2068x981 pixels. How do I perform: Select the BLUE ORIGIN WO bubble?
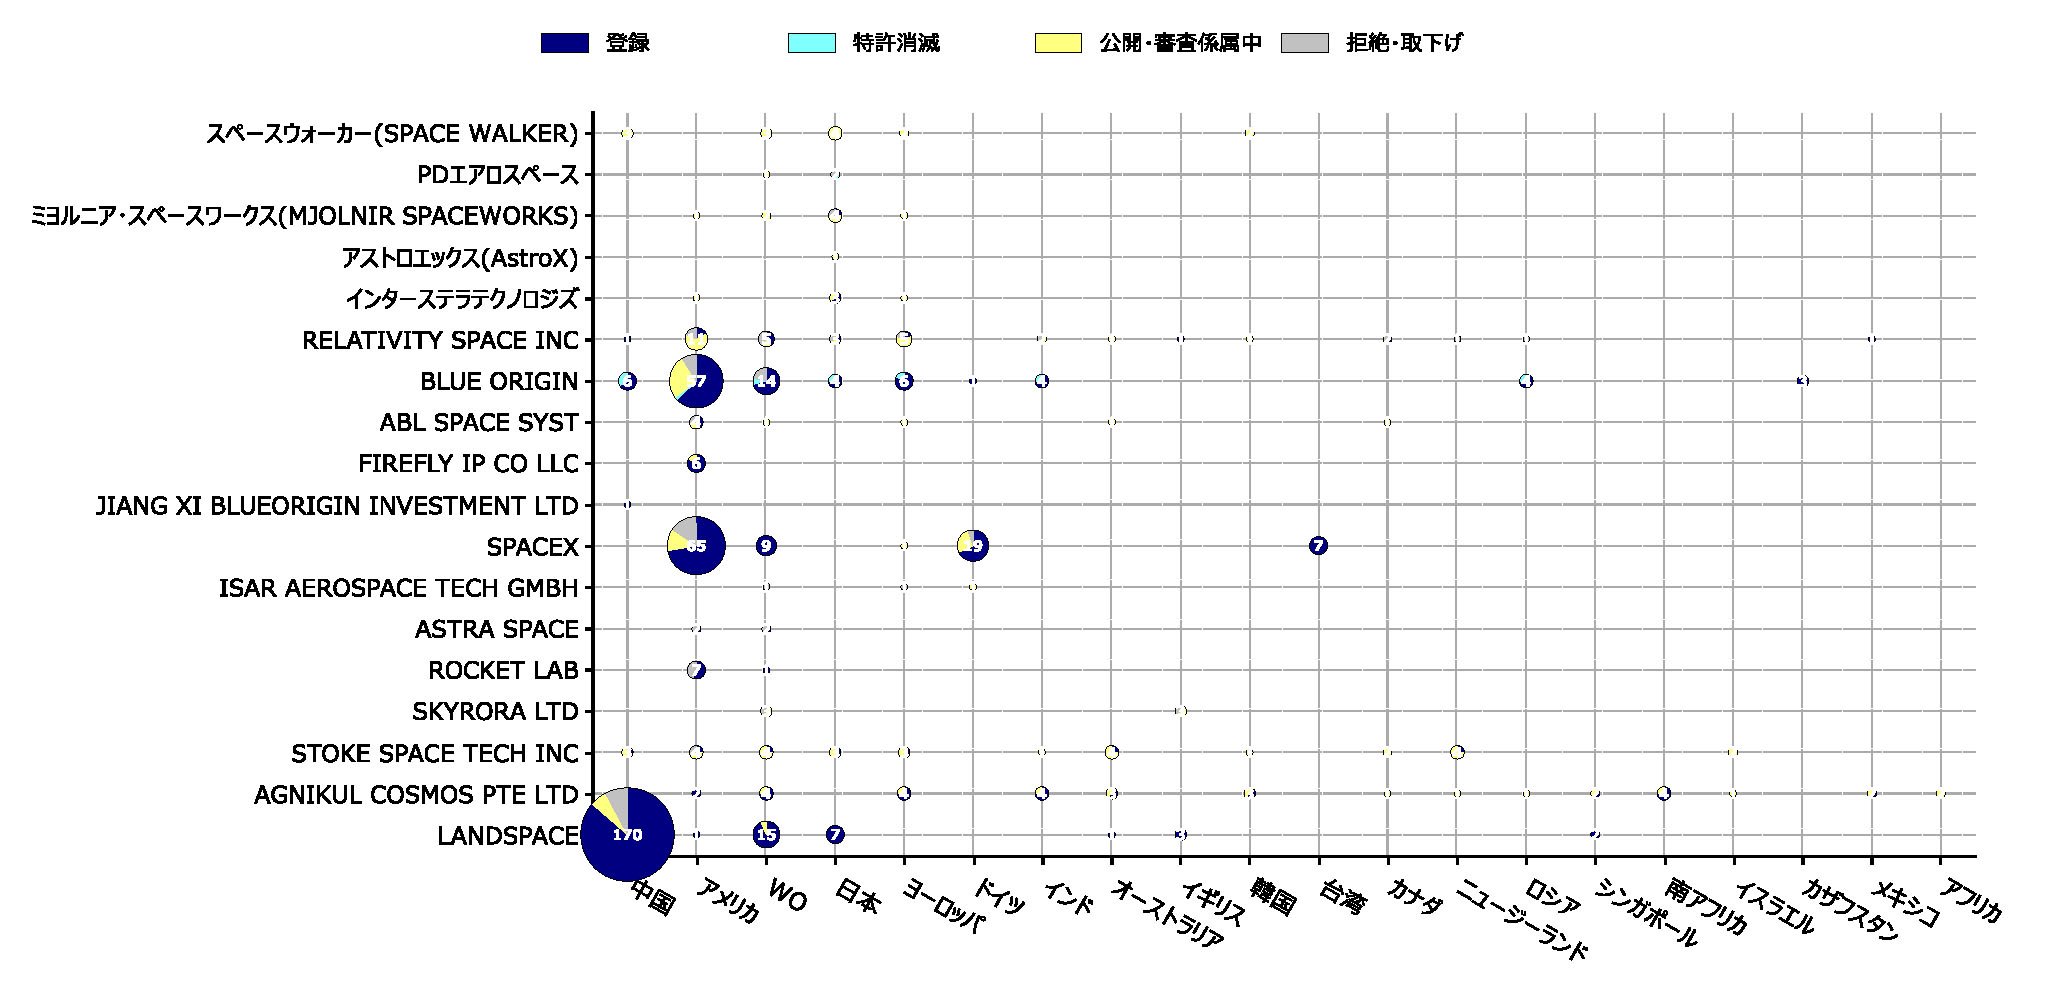coord(766,381)
